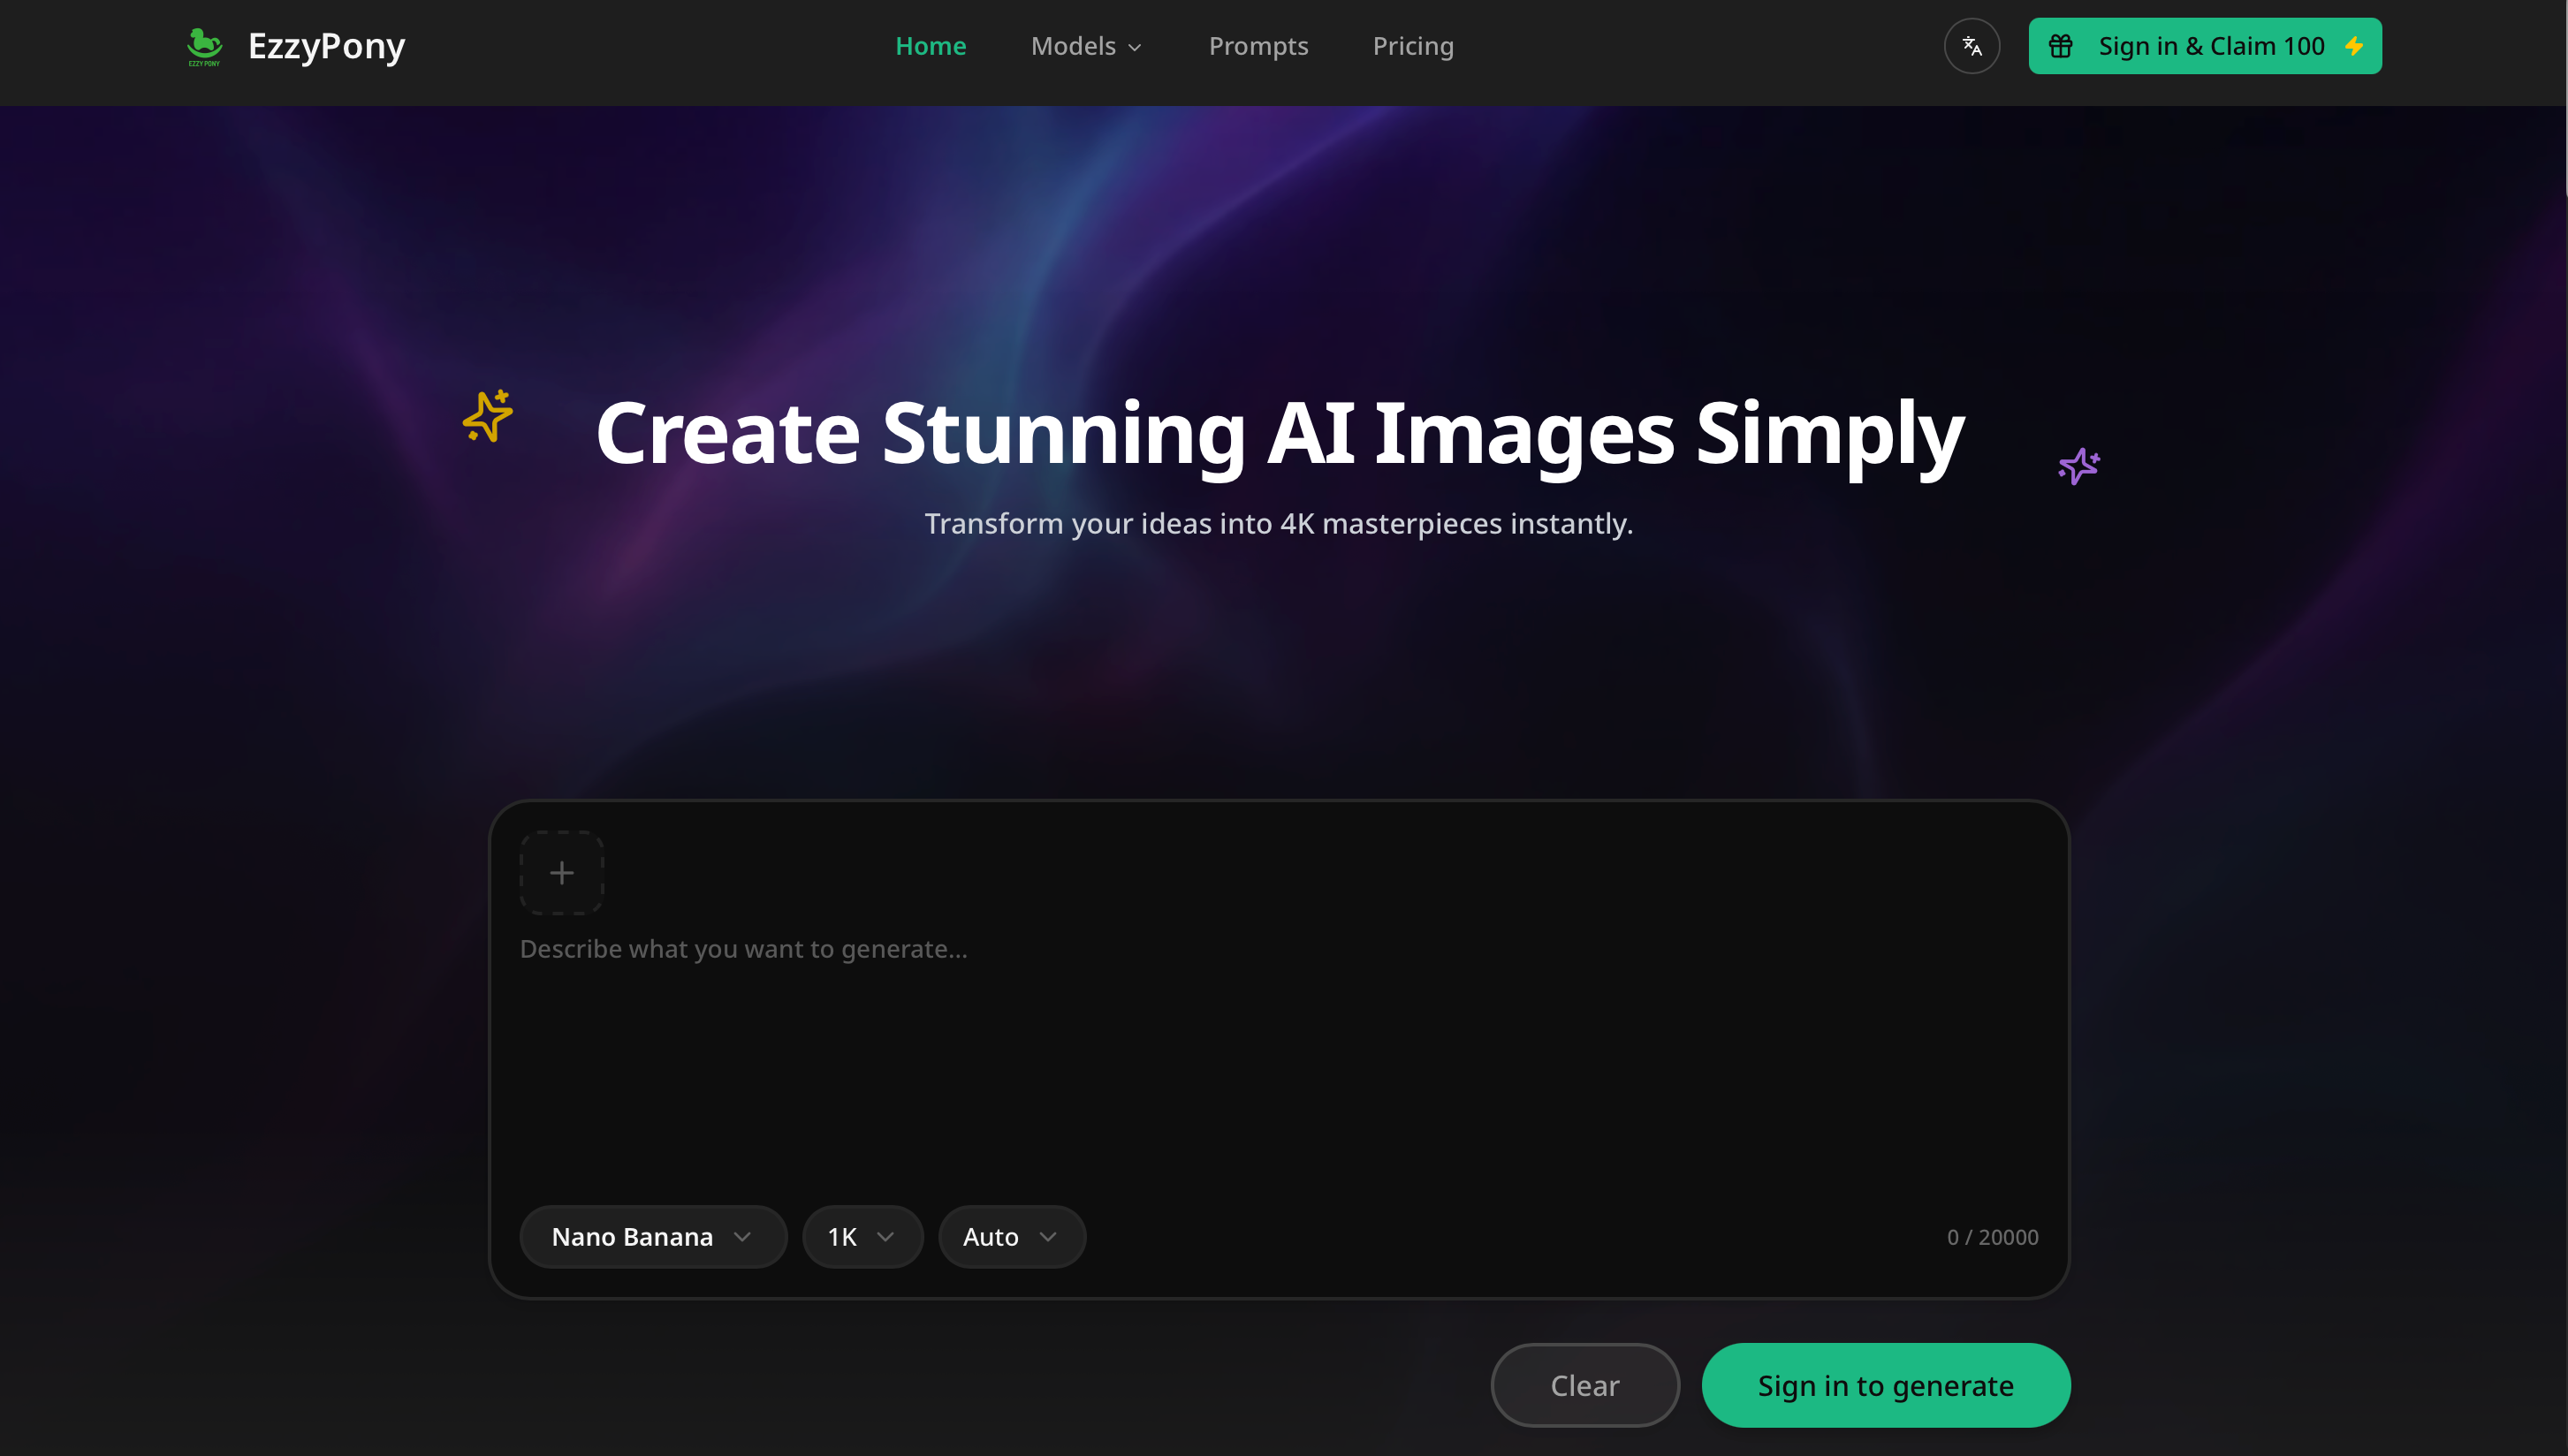2568x1456 pixels.
Task: Switch to the Prompts page
Action: click(x=1258, y=45)
